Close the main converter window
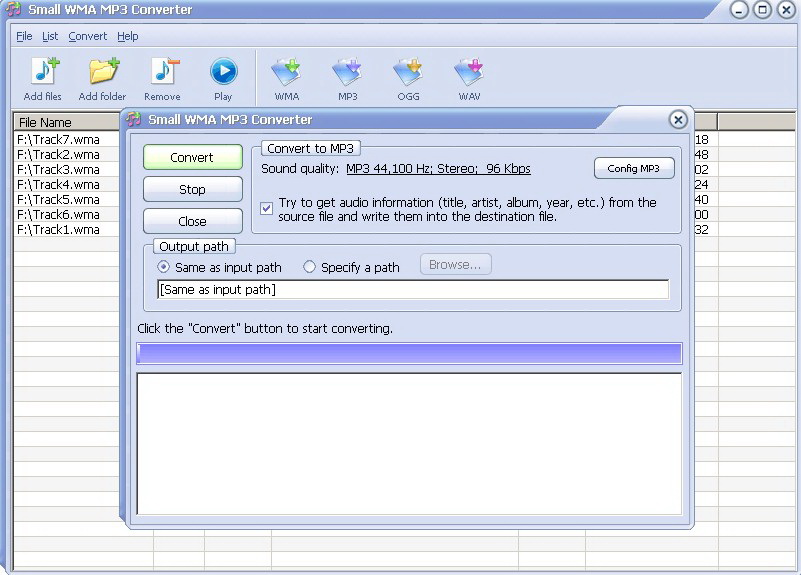Viewport: 801px width, 575px height. [x=786, y=10]
